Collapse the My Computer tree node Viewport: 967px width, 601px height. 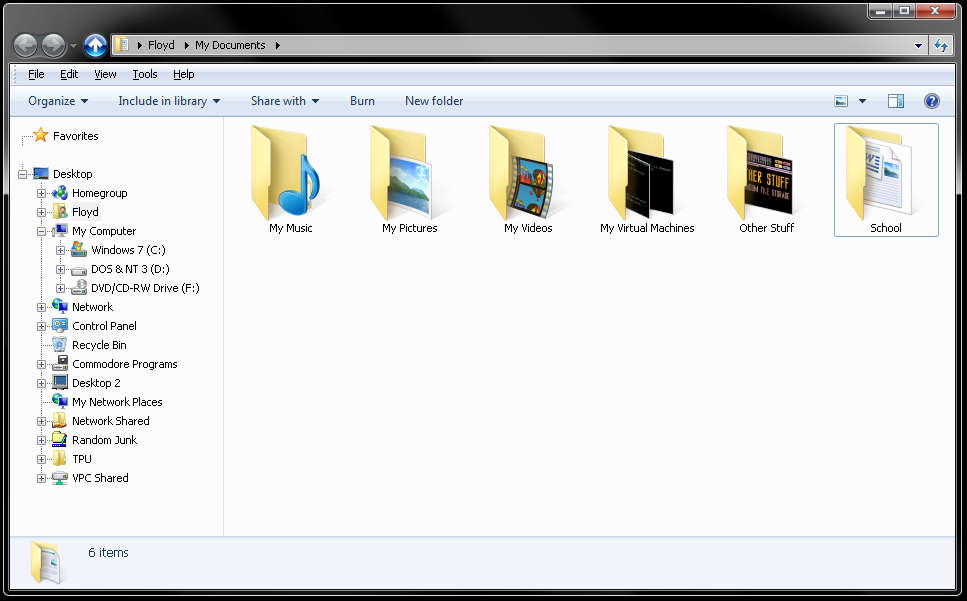[x=42, y=231]
